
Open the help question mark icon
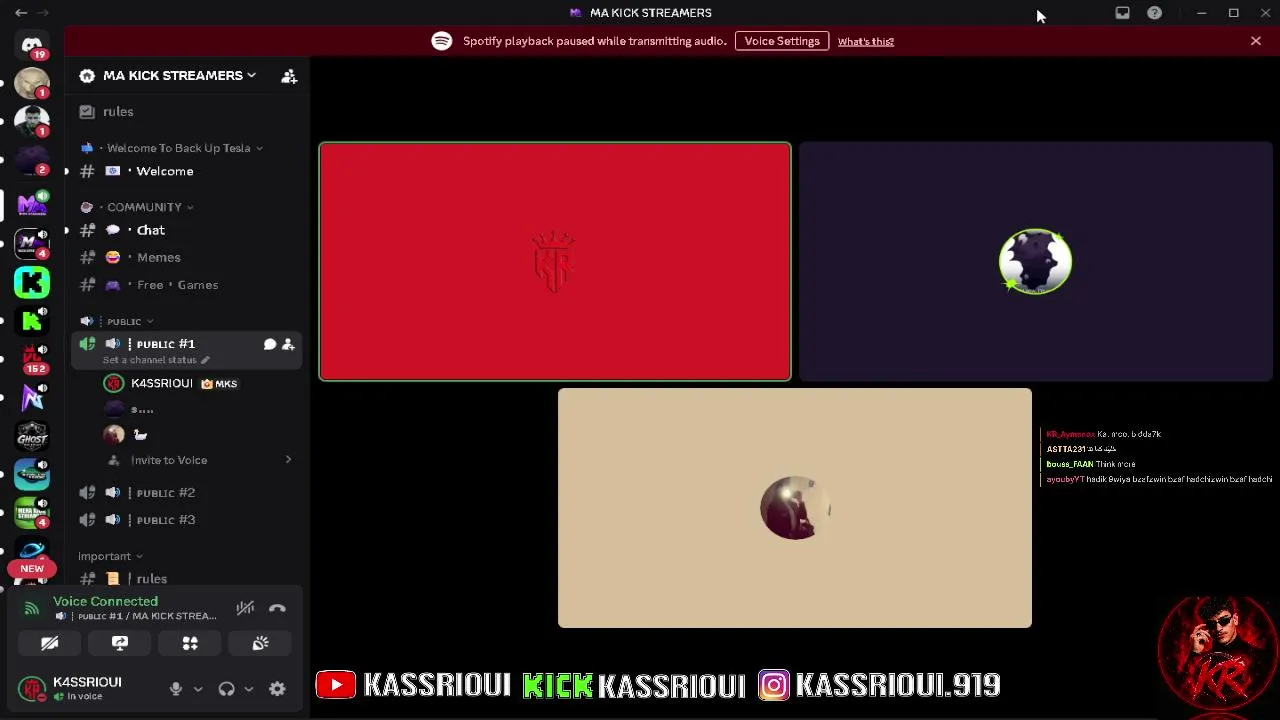click(1155, 13)
